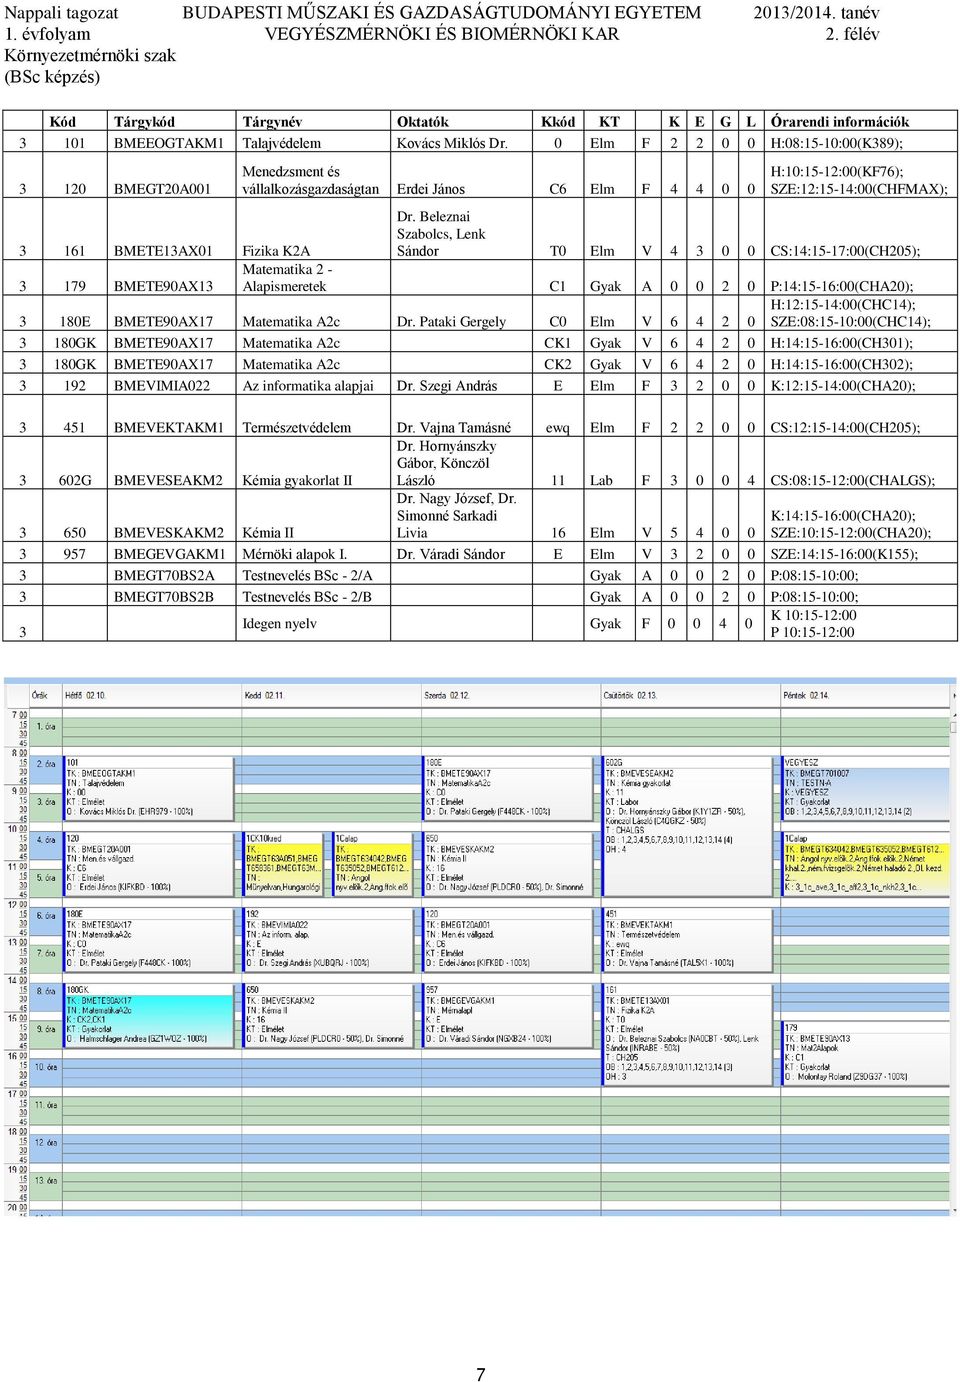Click the Kkód column header

tap(558, 122)
